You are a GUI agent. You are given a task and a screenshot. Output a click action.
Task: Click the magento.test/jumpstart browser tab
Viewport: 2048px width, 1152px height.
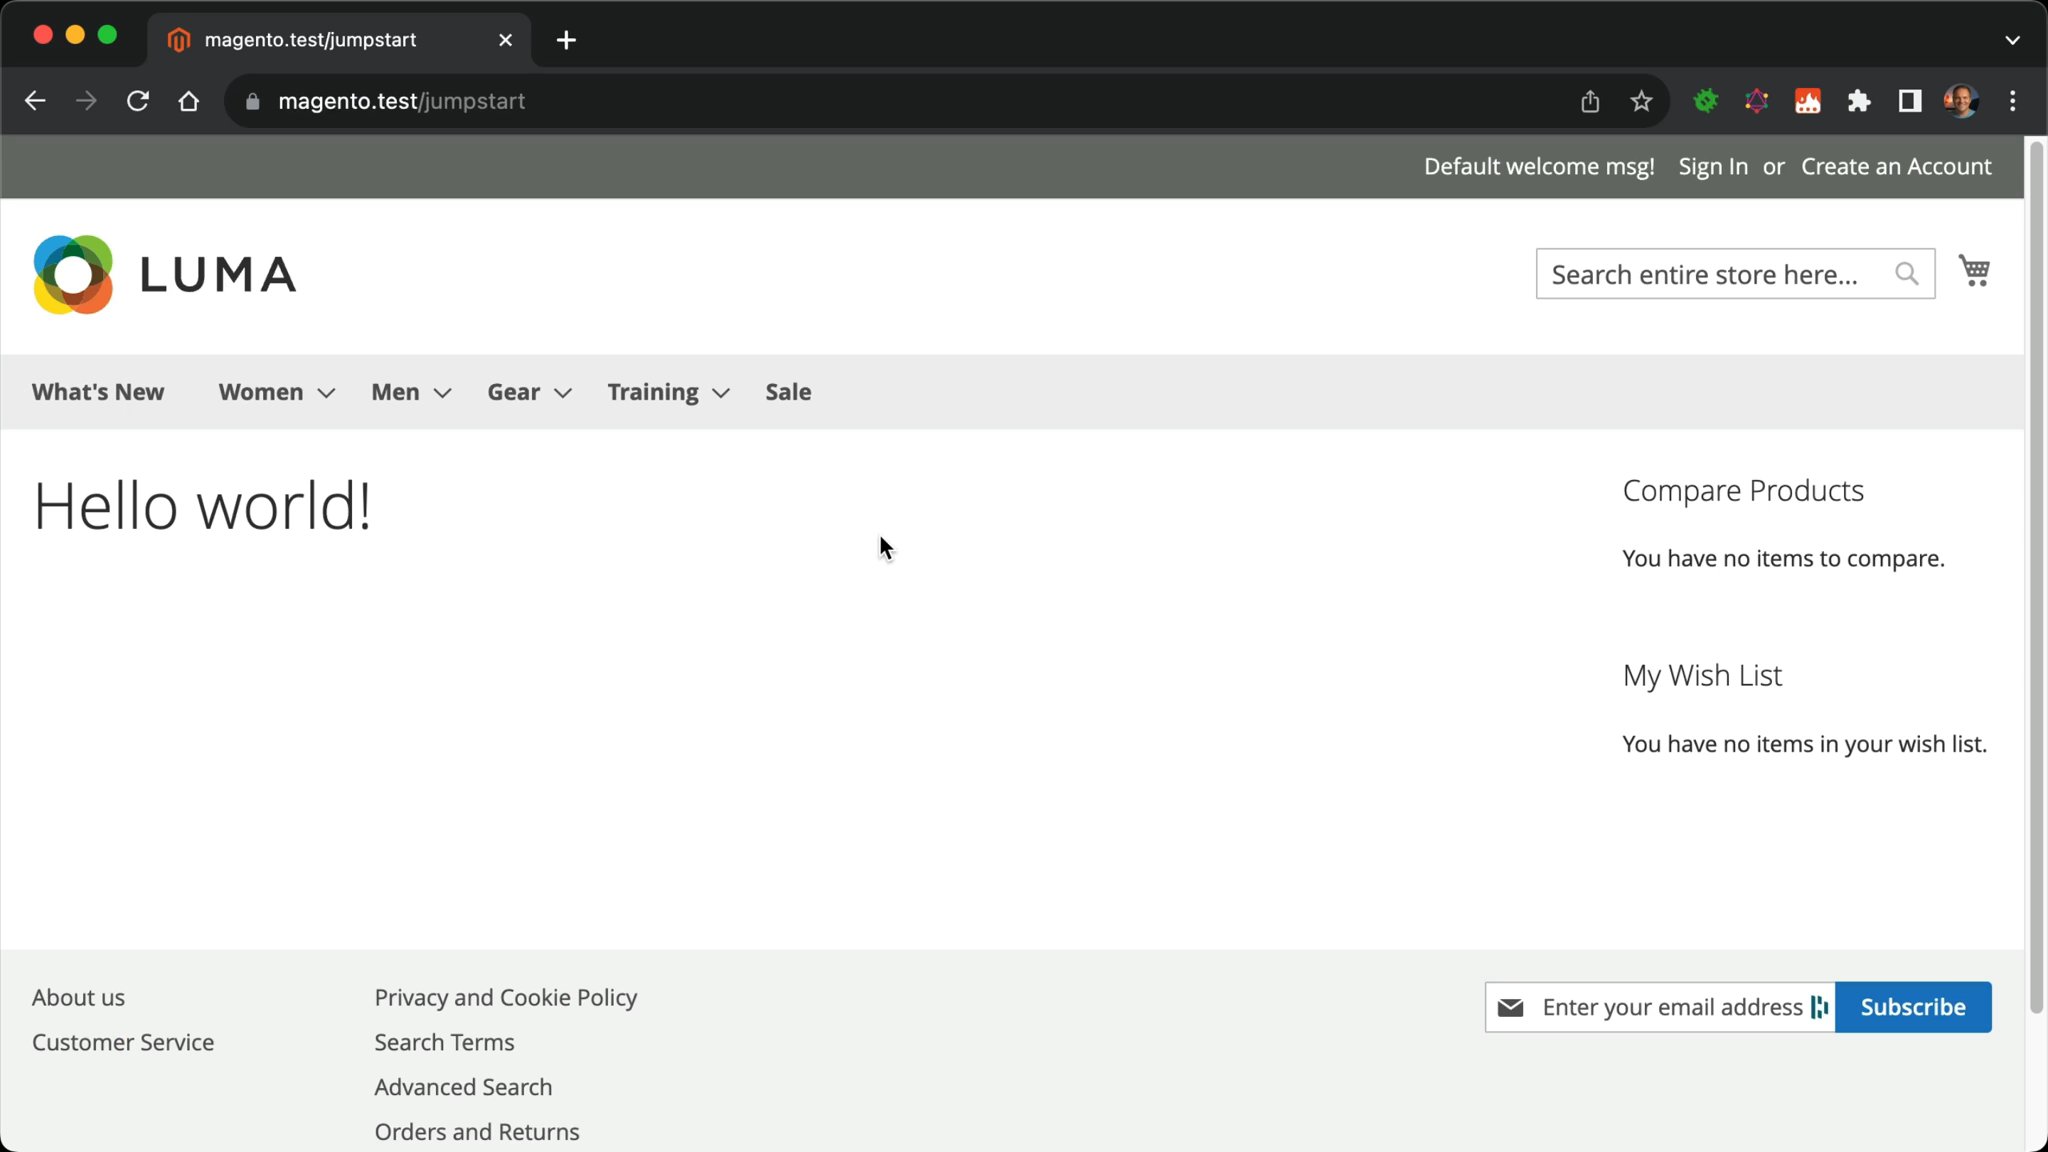click(x=309, y=40)
